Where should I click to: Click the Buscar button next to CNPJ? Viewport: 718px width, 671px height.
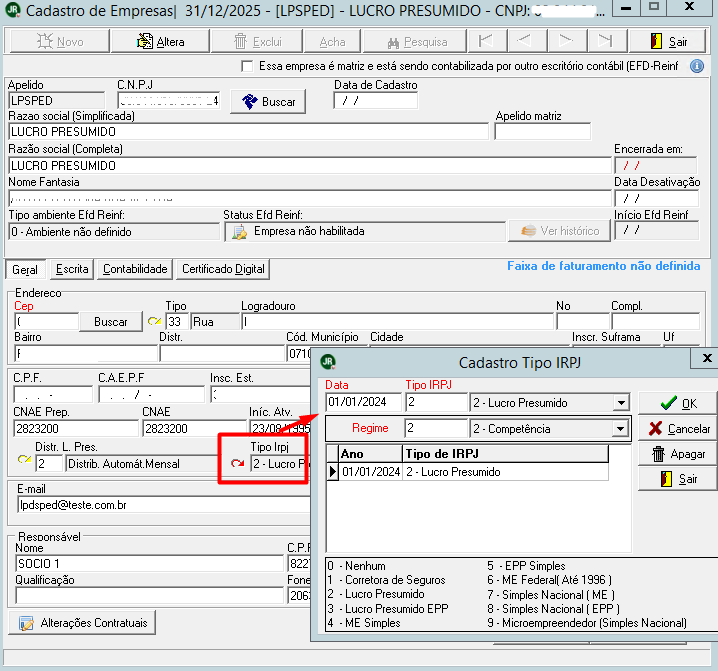[x=268, y=101]
